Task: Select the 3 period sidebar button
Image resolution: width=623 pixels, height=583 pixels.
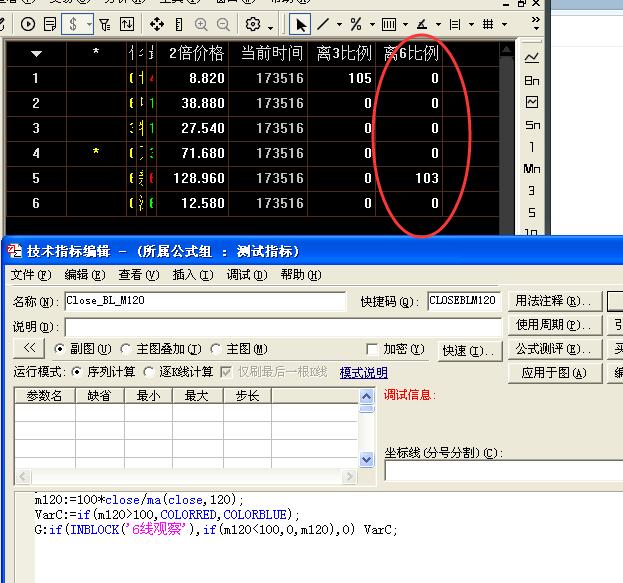Action: point(532,191)
